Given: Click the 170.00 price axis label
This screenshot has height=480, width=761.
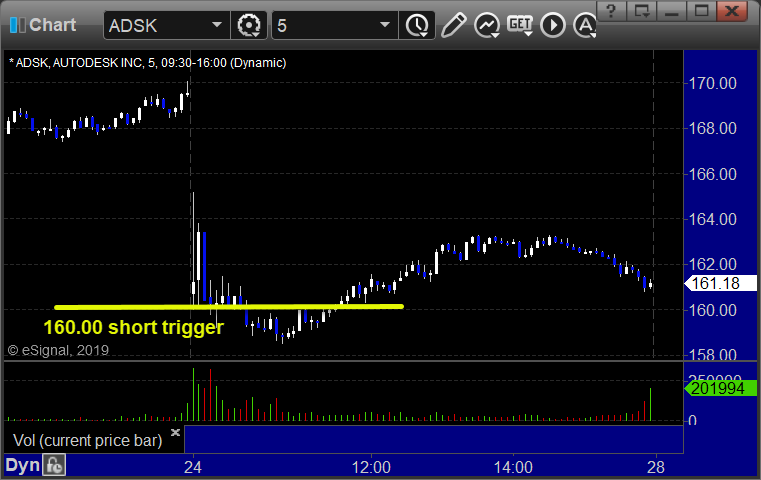Looking at the screenshot, I should point(713,83).
